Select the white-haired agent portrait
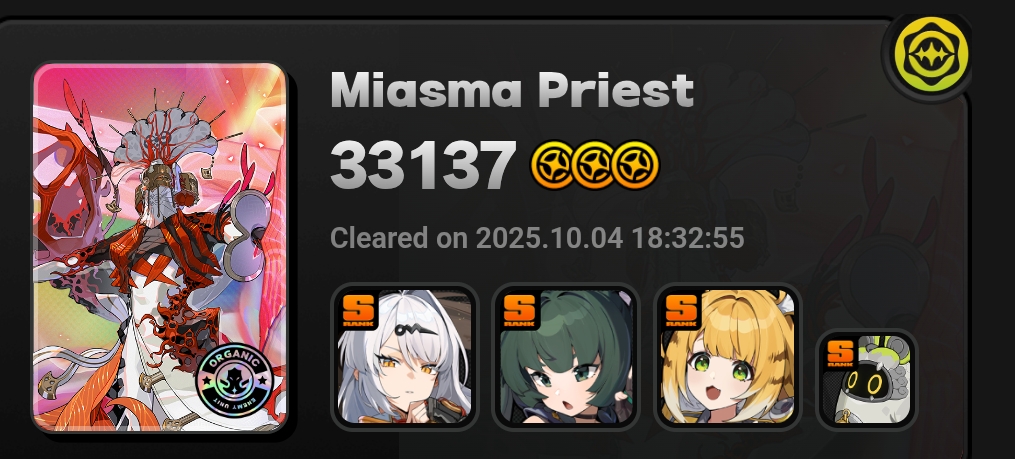 pyautogui.click(x=405, y=356)
